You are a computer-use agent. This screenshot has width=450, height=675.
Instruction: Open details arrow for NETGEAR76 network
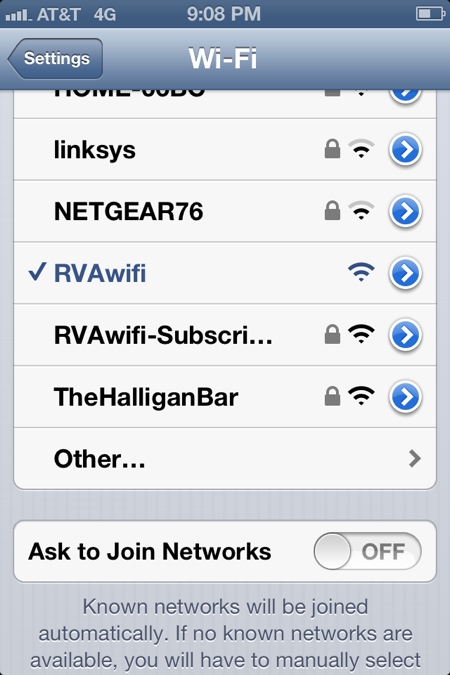(405, 211)
